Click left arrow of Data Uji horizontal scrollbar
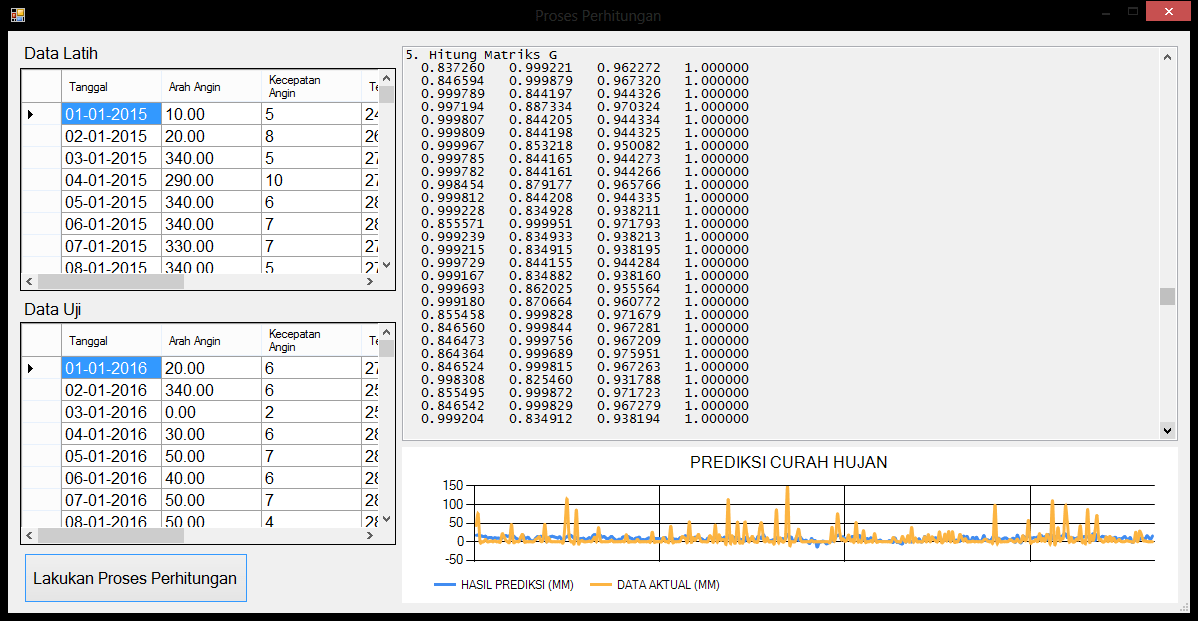 point(30,536)
